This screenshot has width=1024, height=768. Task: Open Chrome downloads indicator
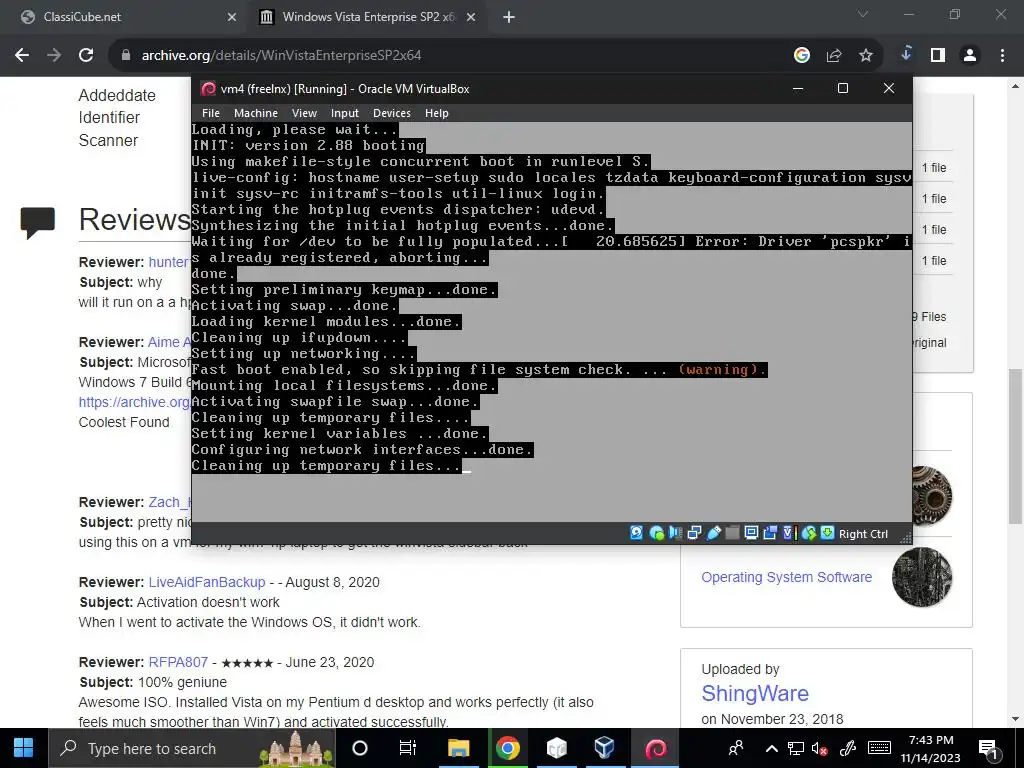click(906, 54)
